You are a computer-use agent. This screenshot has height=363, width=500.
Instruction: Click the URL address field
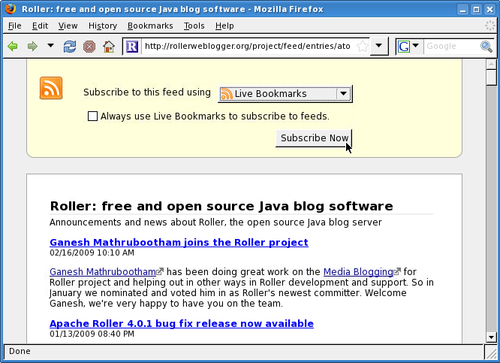click(248, 46)
